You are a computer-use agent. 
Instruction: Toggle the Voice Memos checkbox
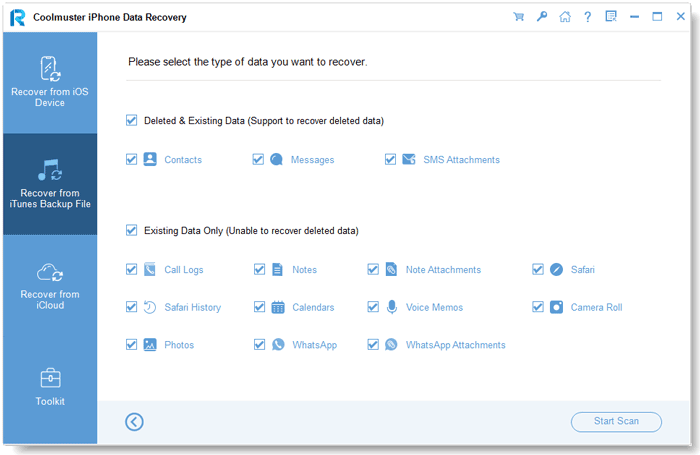point(373,307)
